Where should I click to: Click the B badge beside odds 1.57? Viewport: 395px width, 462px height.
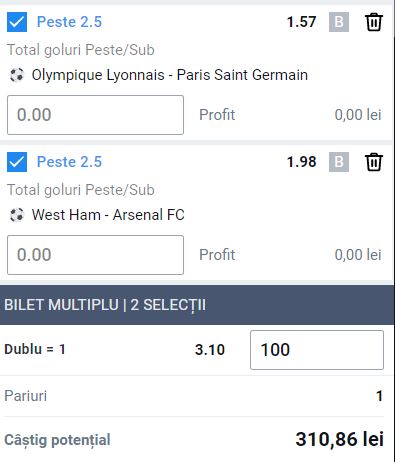coord(339,22)
